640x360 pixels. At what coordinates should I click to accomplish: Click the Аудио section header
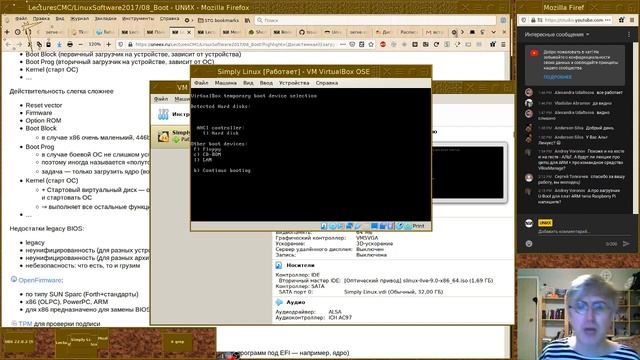[296, 302]
